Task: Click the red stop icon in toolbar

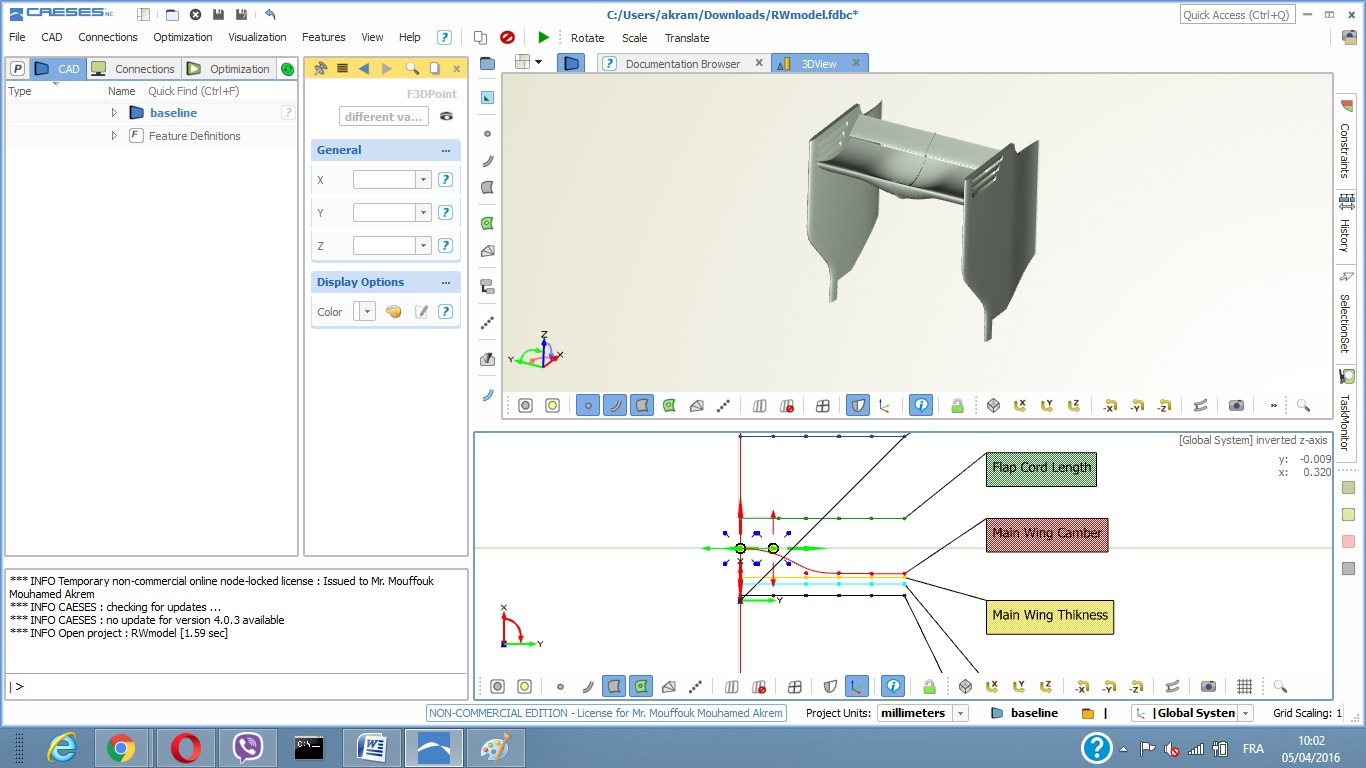Action: pos(507,37)
